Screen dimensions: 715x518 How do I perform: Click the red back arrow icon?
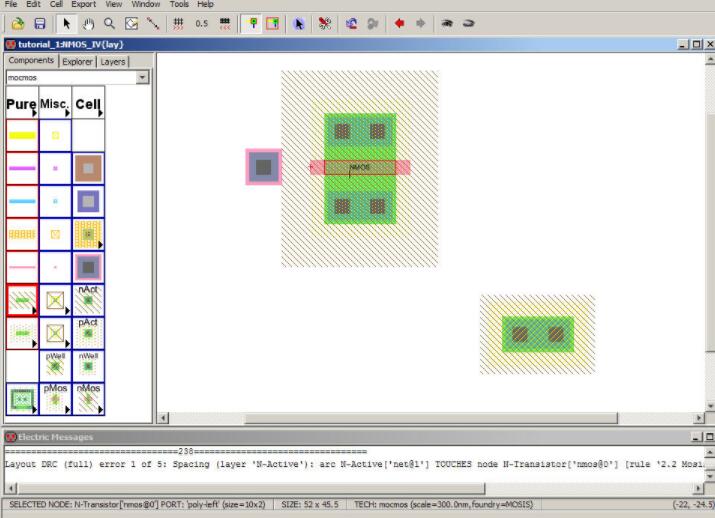pos(399,23)
